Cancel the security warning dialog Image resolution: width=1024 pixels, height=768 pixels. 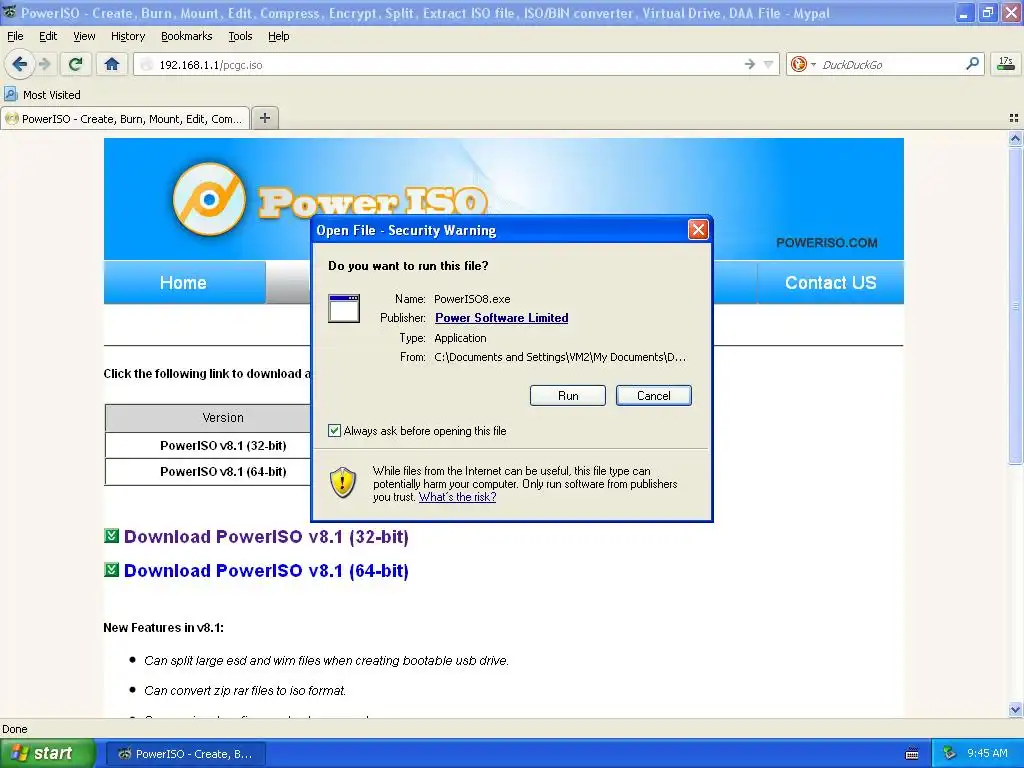(x=653, y=396)
